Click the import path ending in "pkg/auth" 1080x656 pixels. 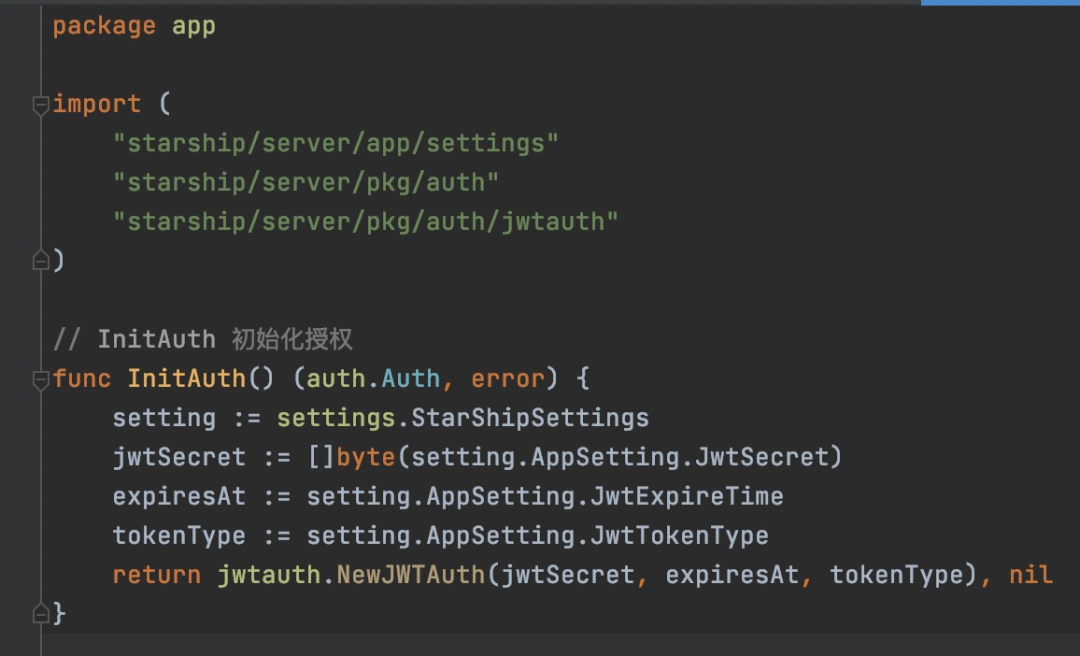click(x=305, y=182)
